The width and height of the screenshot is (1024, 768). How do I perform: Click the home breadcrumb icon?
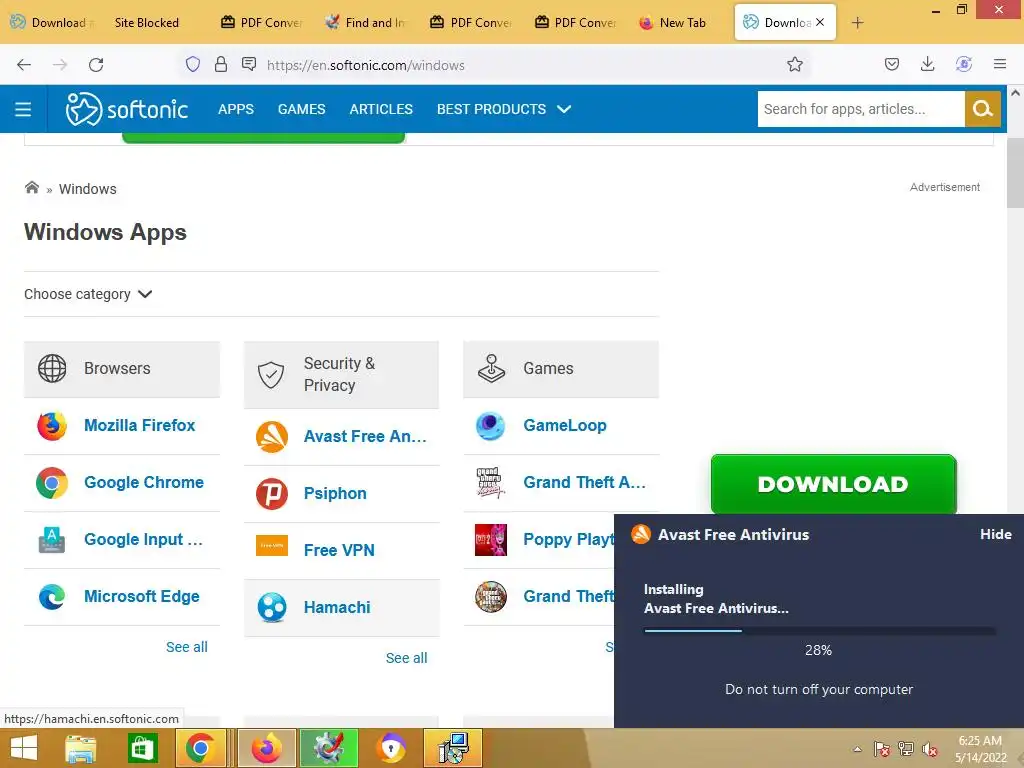pos(31,188)
